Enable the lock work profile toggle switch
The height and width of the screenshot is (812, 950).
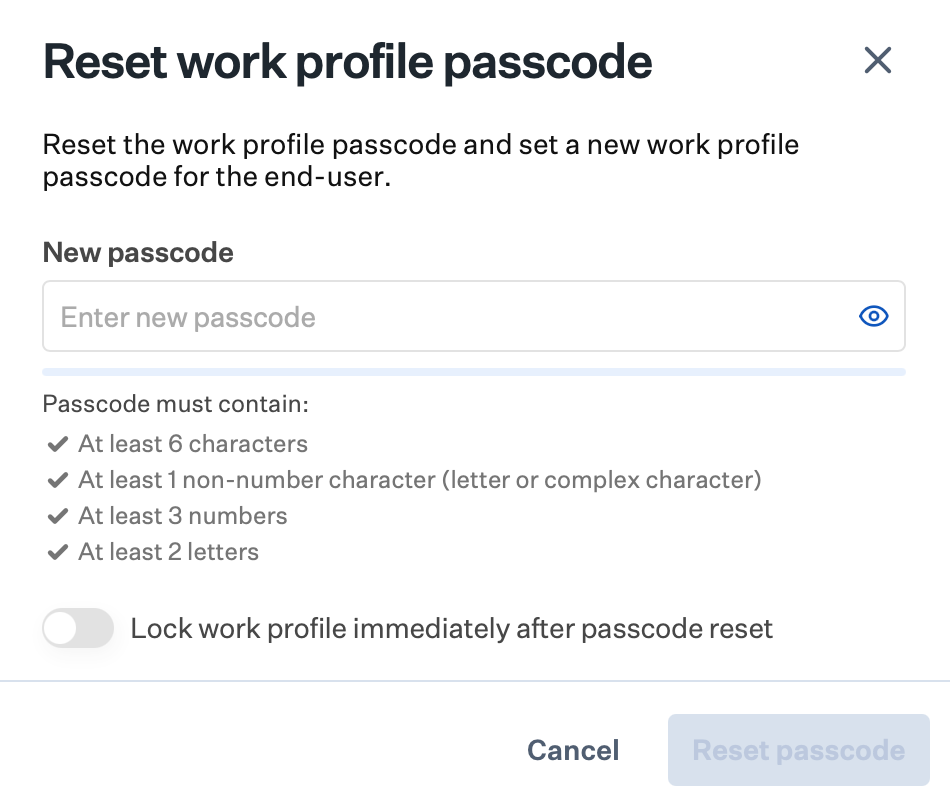(78, 629)
